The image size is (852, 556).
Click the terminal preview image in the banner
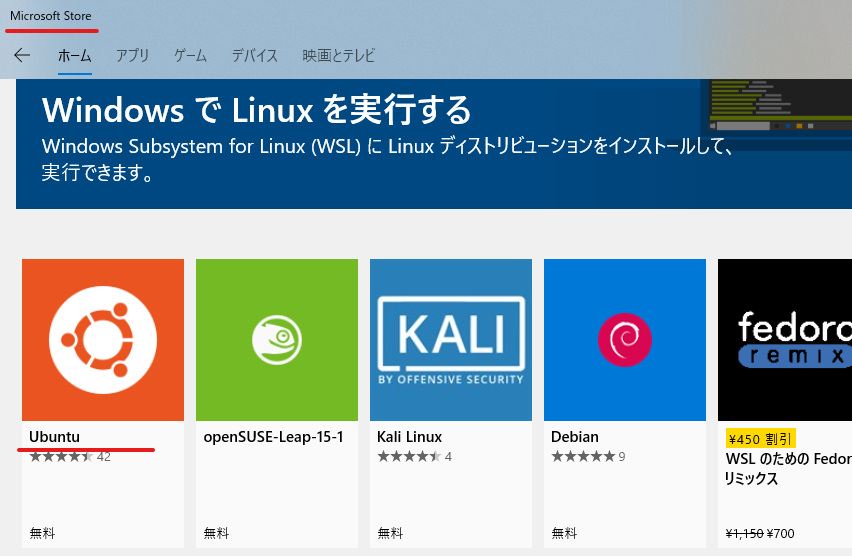780,106
